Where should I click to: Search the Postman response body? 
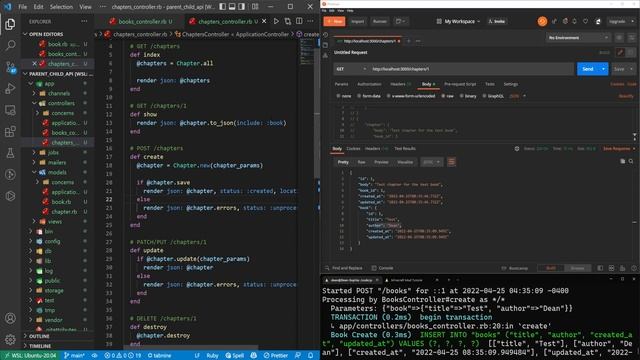(631, 162)
